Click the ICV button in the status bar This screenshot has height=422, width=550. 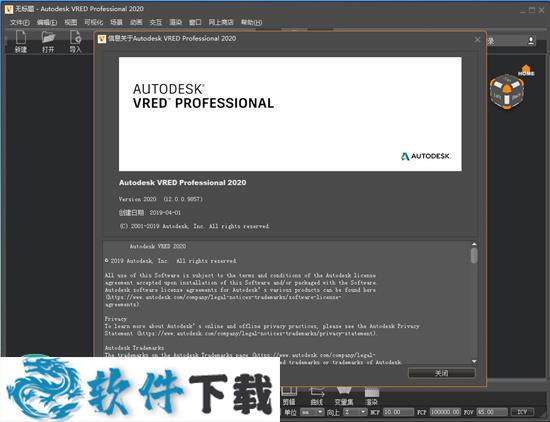coord(522,412)
